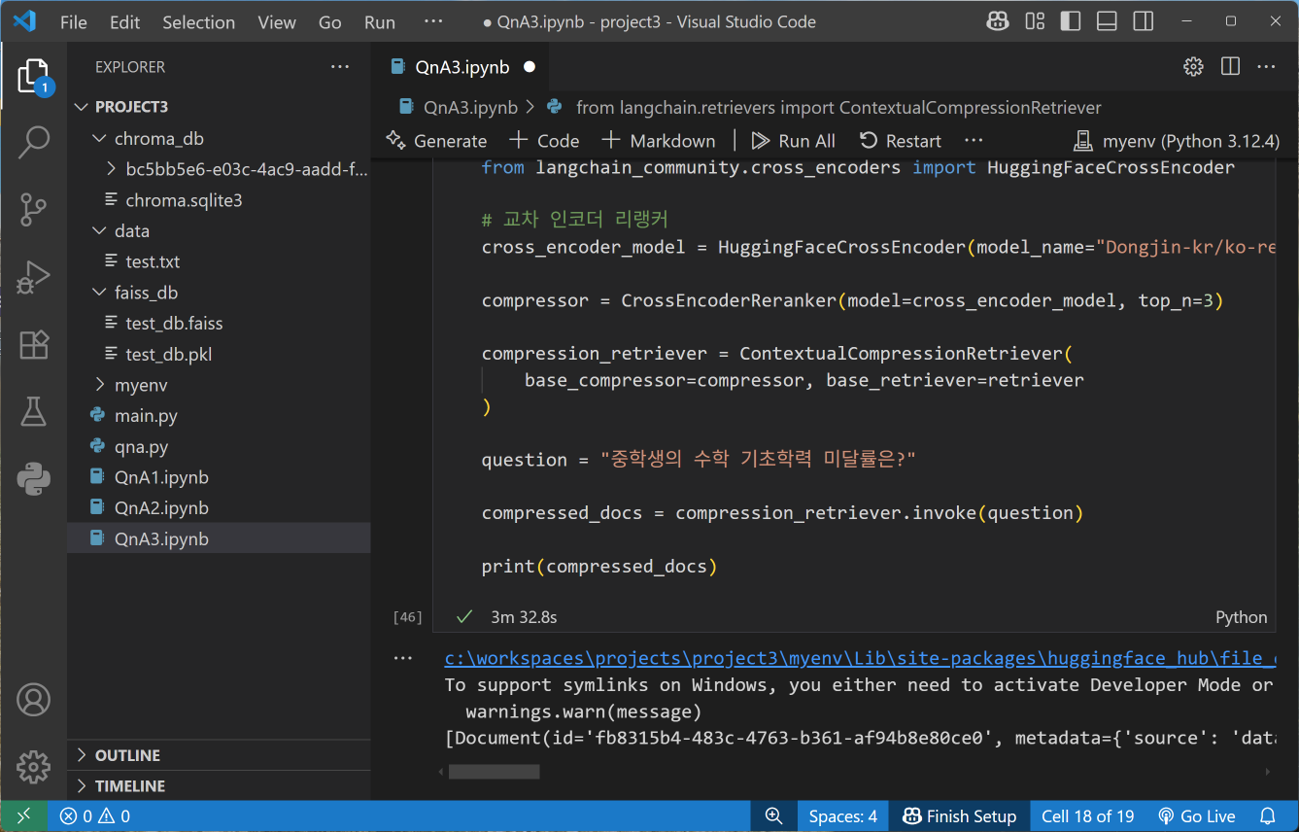Screen dimensions: 1299x832
Task: Select the QnA3.ipynb editor tab
Action: (x=463, y=67)
